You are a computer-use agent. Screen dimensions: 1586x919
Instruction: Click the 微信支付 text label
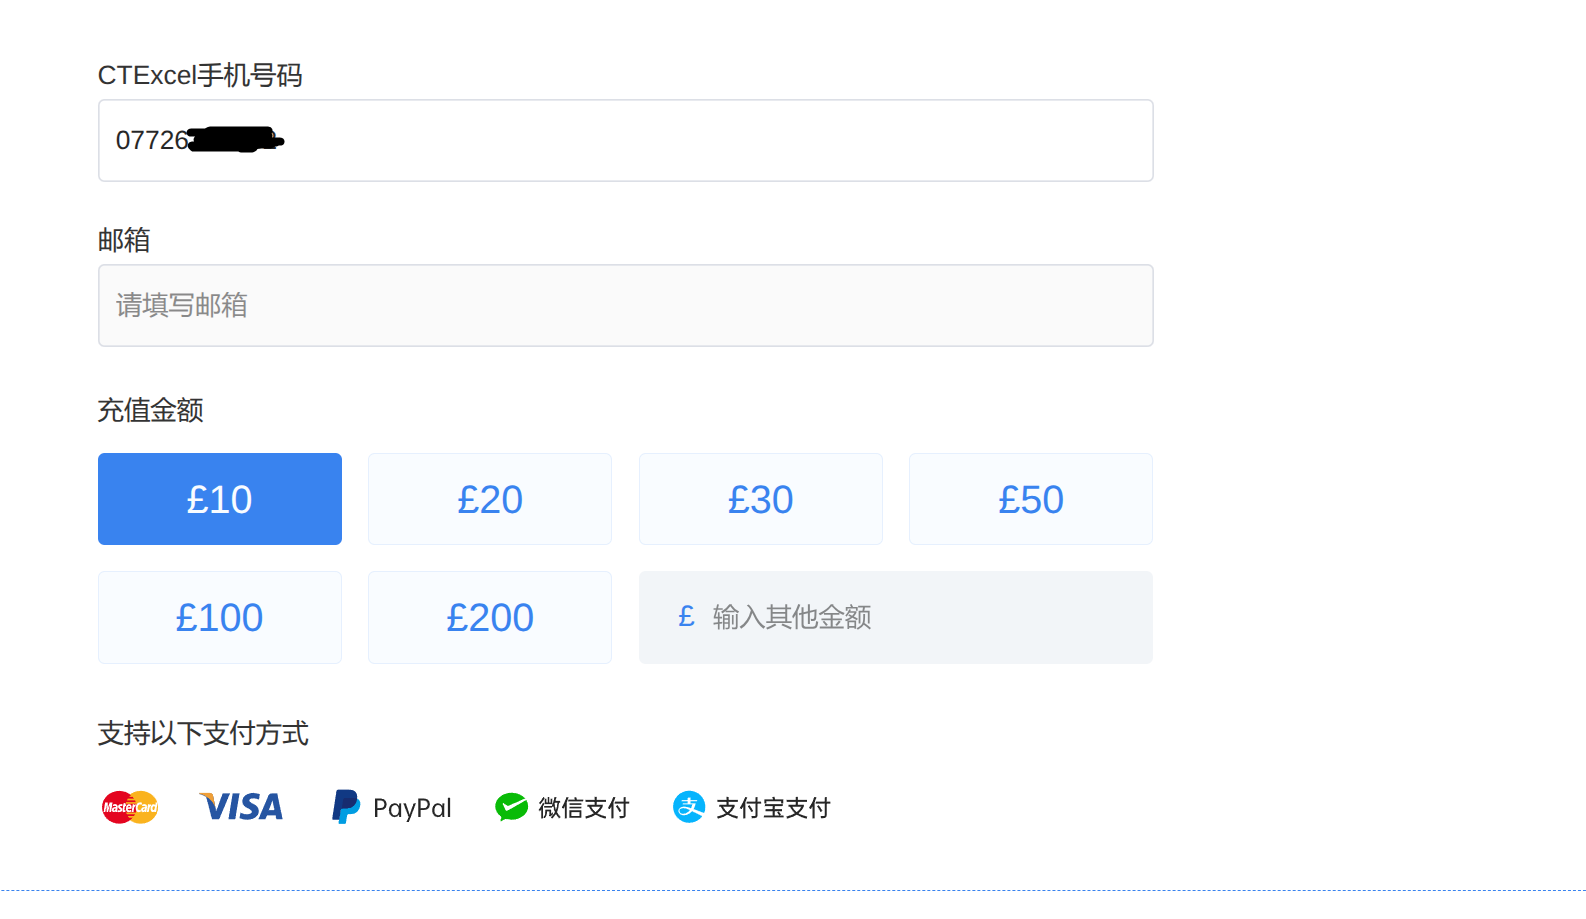click(584, 808)
